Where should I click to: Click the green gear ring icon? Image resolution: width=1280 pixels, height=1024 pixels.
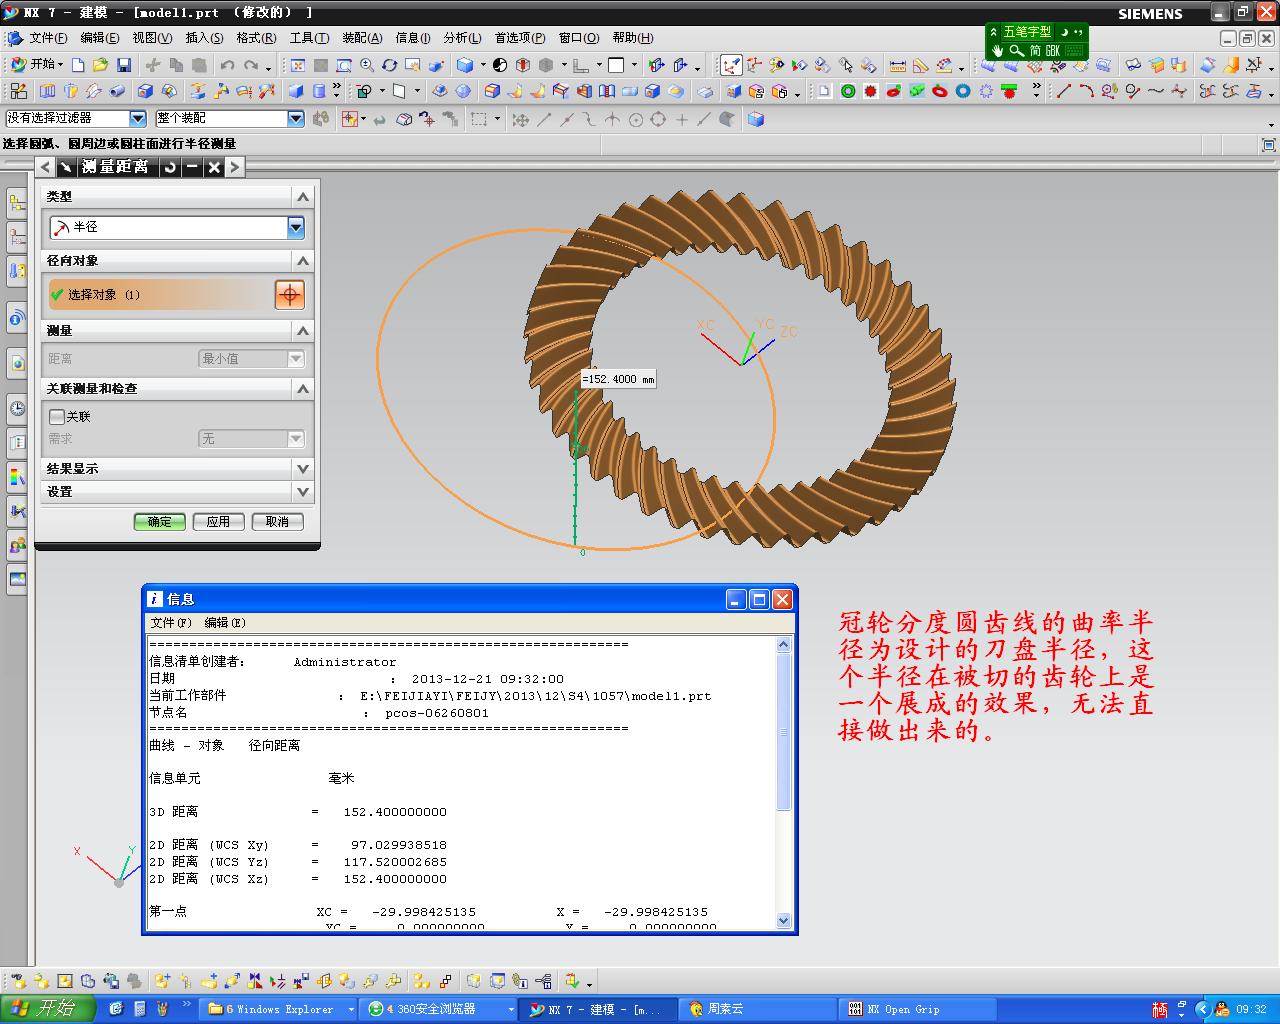(848, 91)
